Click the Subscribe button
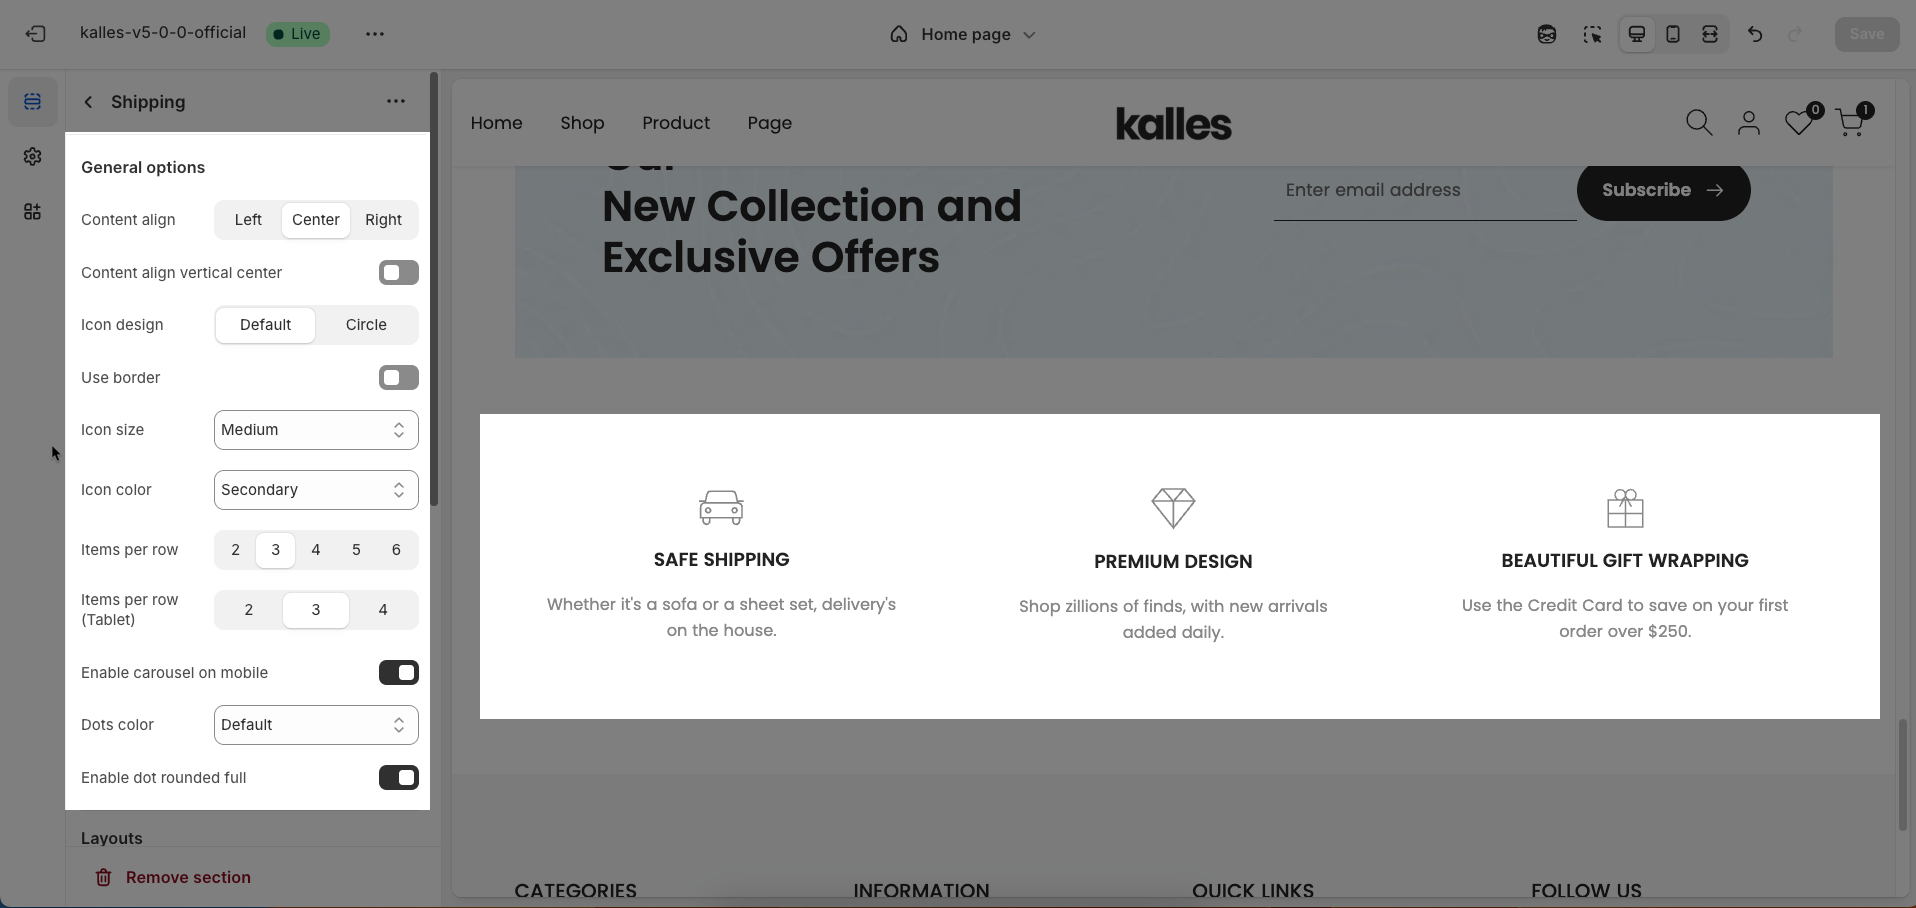 (1663, 190)
